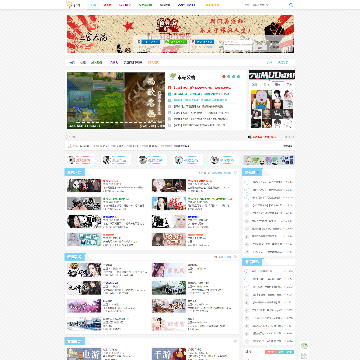The width and height of the screenshot is (360, 360).
Task: Click the speaker announcement icon below the slideshow
Action: (249, 137)
